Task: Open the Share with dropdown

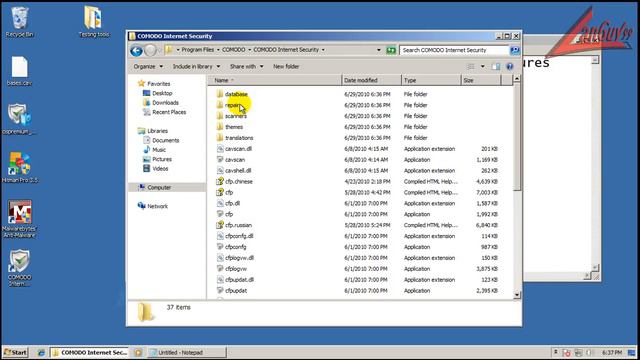Action: tap(246, 67)
